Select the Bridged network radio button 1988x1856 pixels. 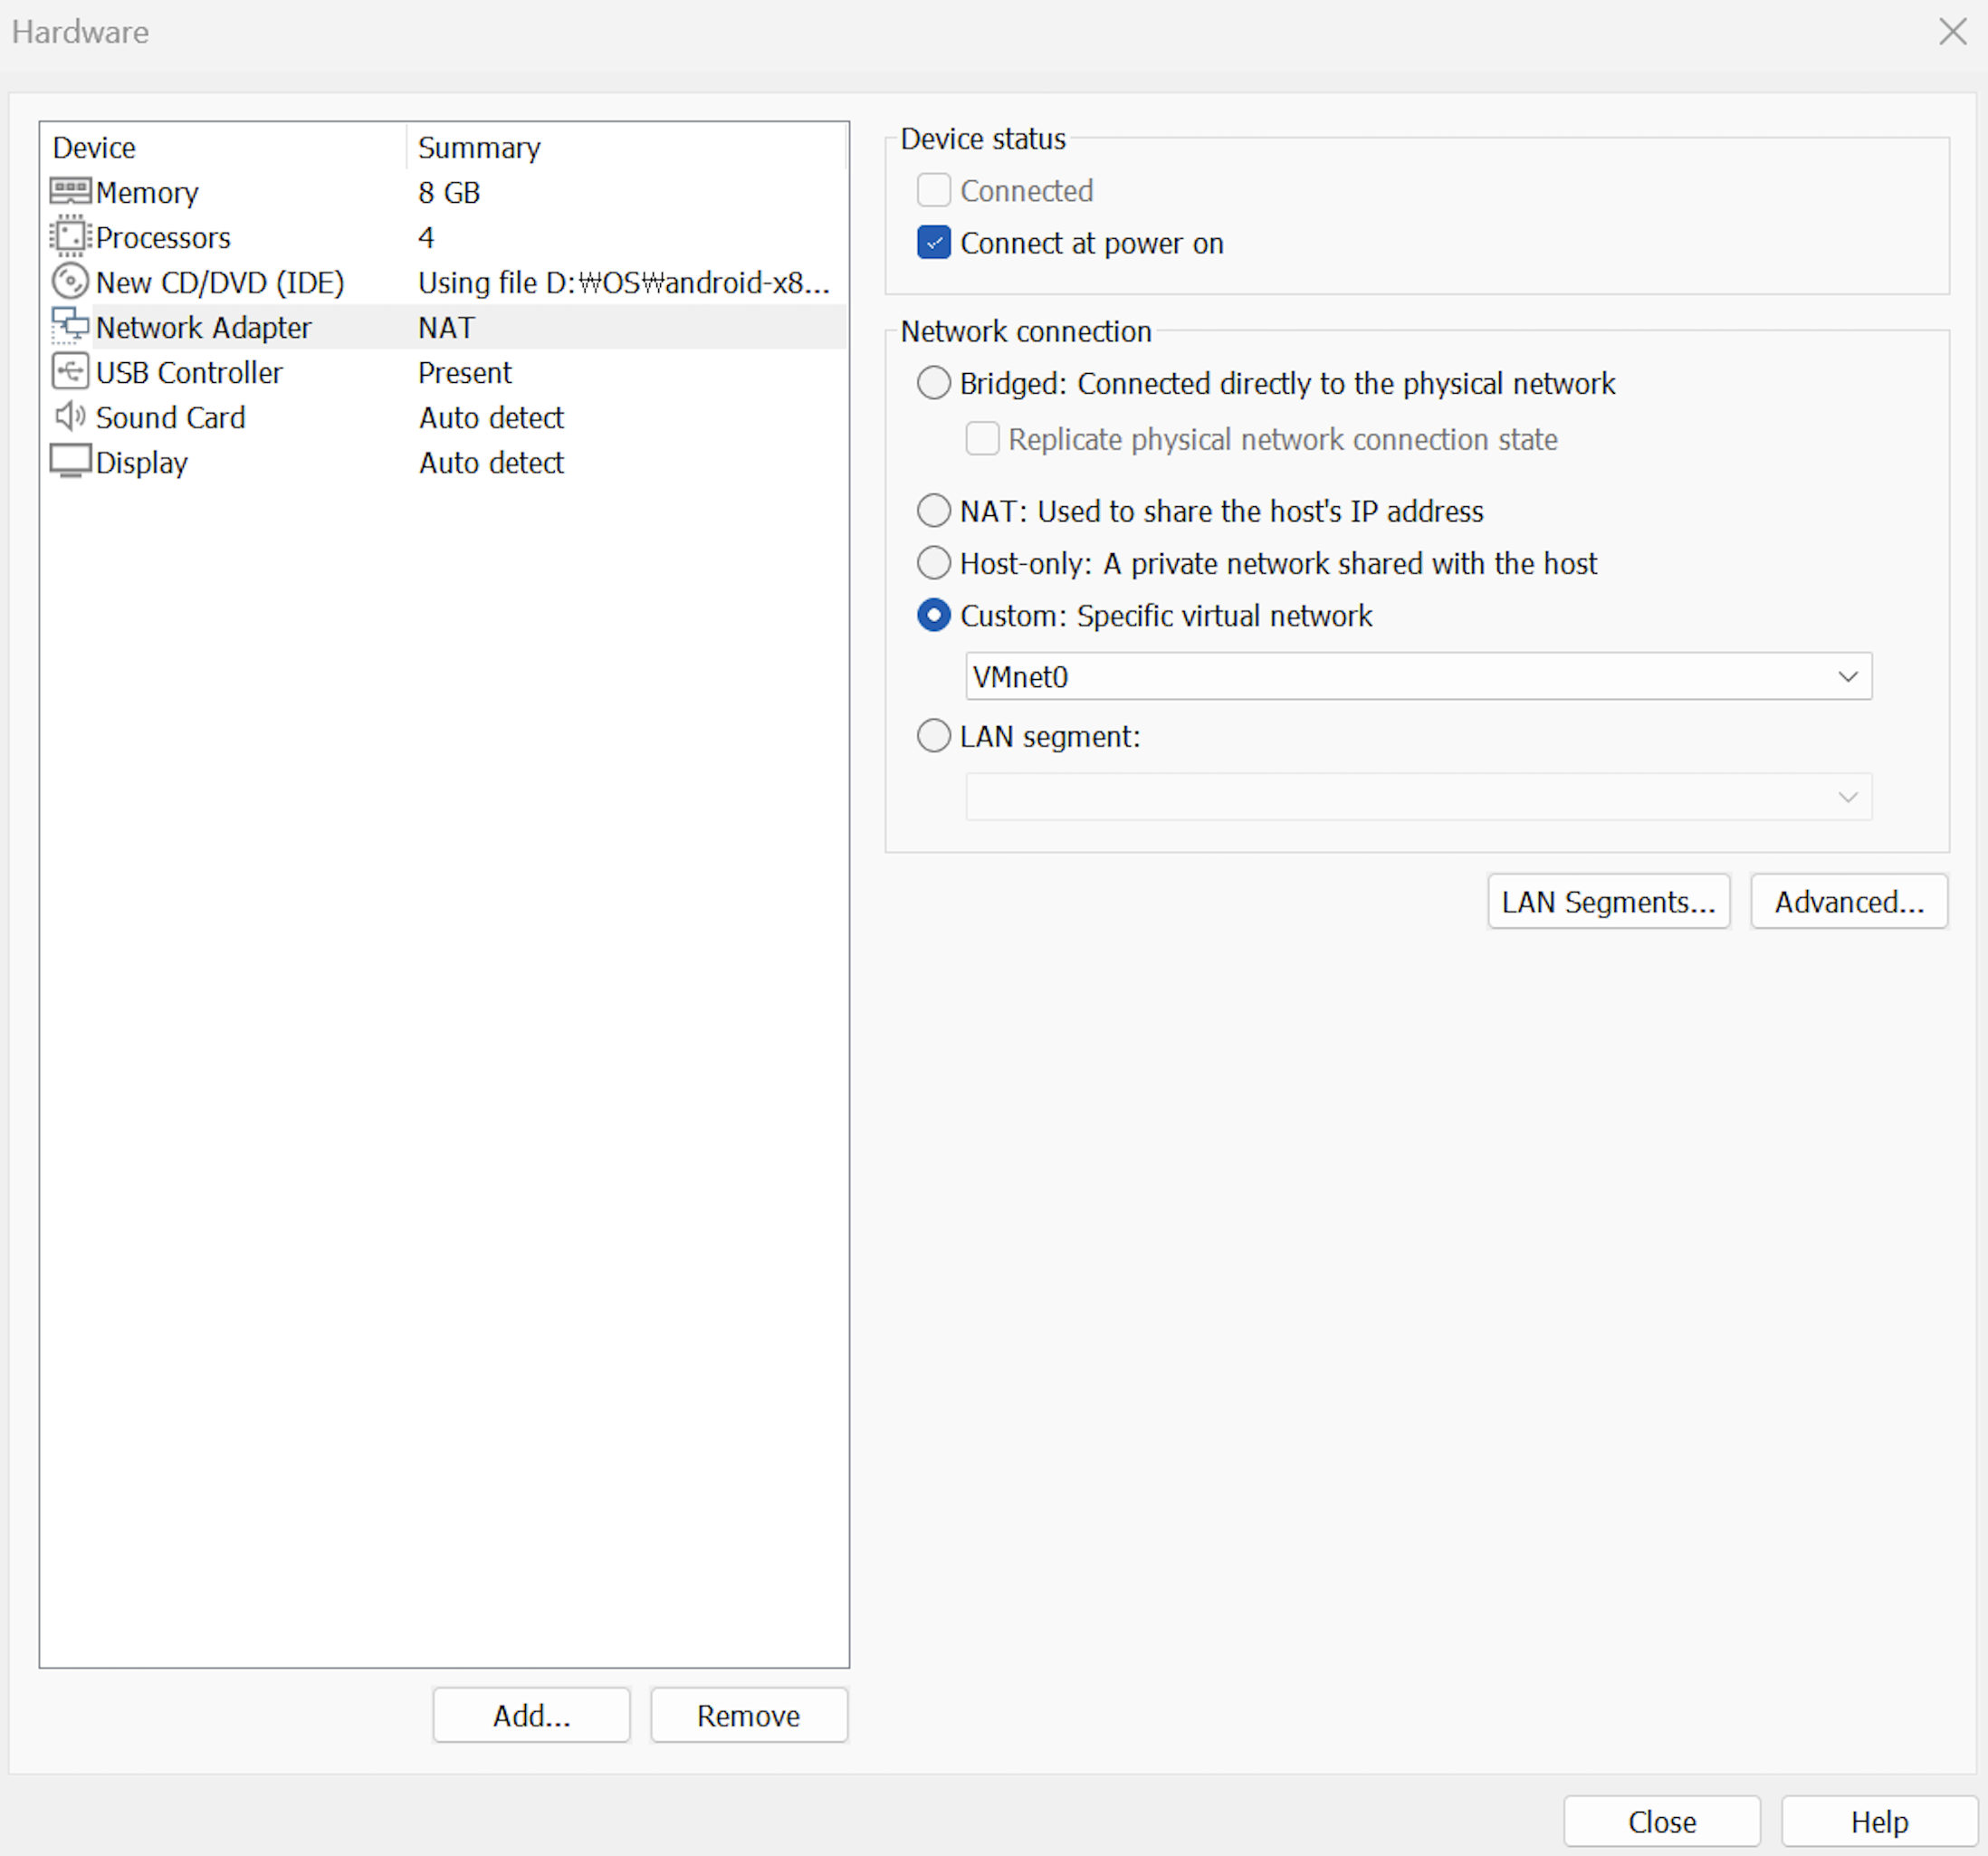933,383
